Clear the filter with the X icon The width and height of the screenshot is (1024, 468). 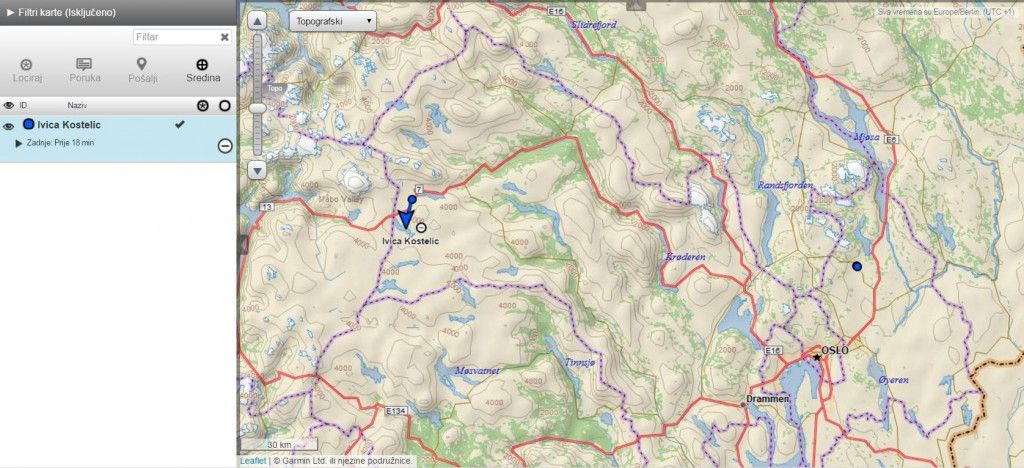(225, 37)
